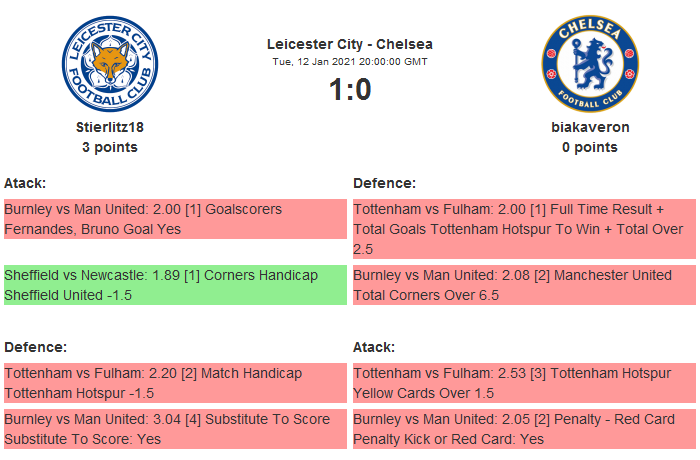Viewport: 700px width, 460px height.
Task: Click the lower-left Defence section heading
Action: click(x=35, y=347)
